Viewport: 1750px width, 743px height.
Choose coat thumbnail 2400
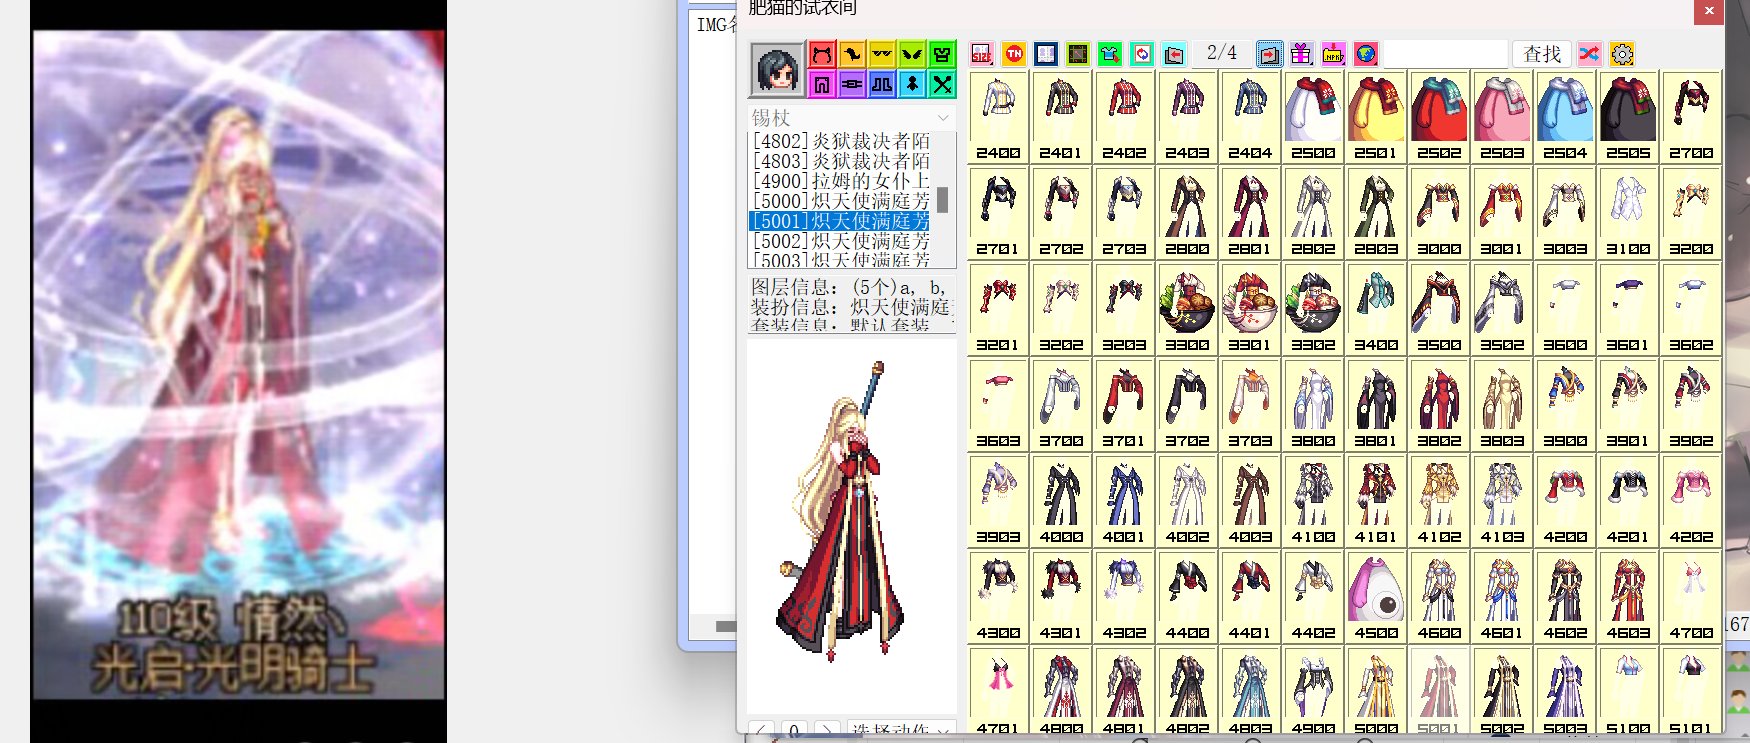[x=998, y=117]
